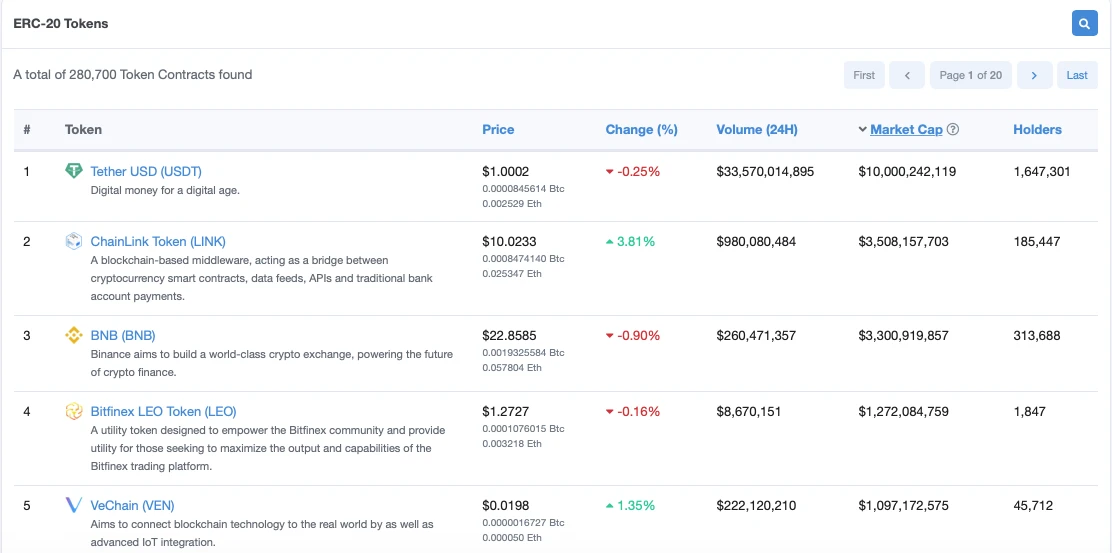Click volume $222,120,210

pos(756,505)
